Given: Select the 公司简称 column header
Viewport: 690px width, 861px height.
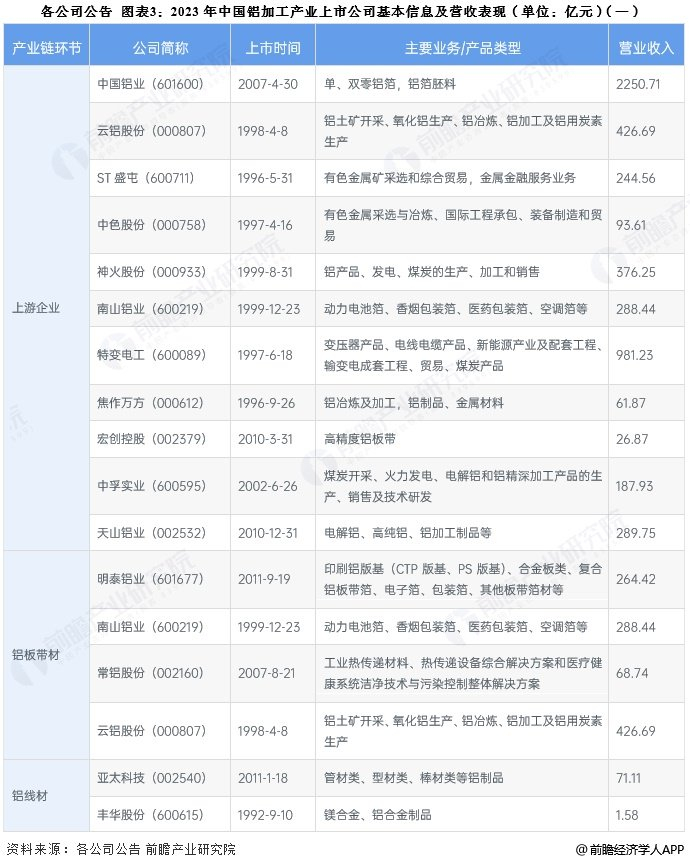Looking at the screenshot, I should (159, 48).
